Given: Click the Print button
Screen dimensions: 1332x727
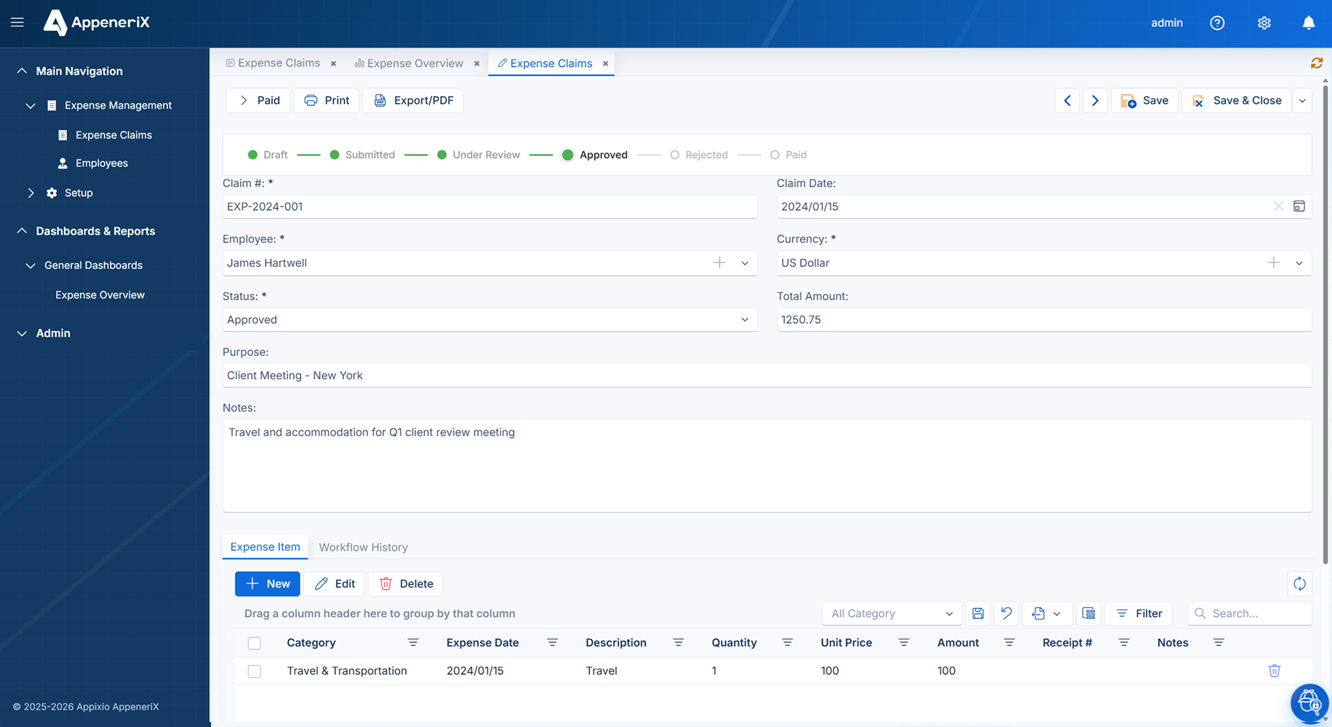Looking at the screenshot, I should 326,100.
